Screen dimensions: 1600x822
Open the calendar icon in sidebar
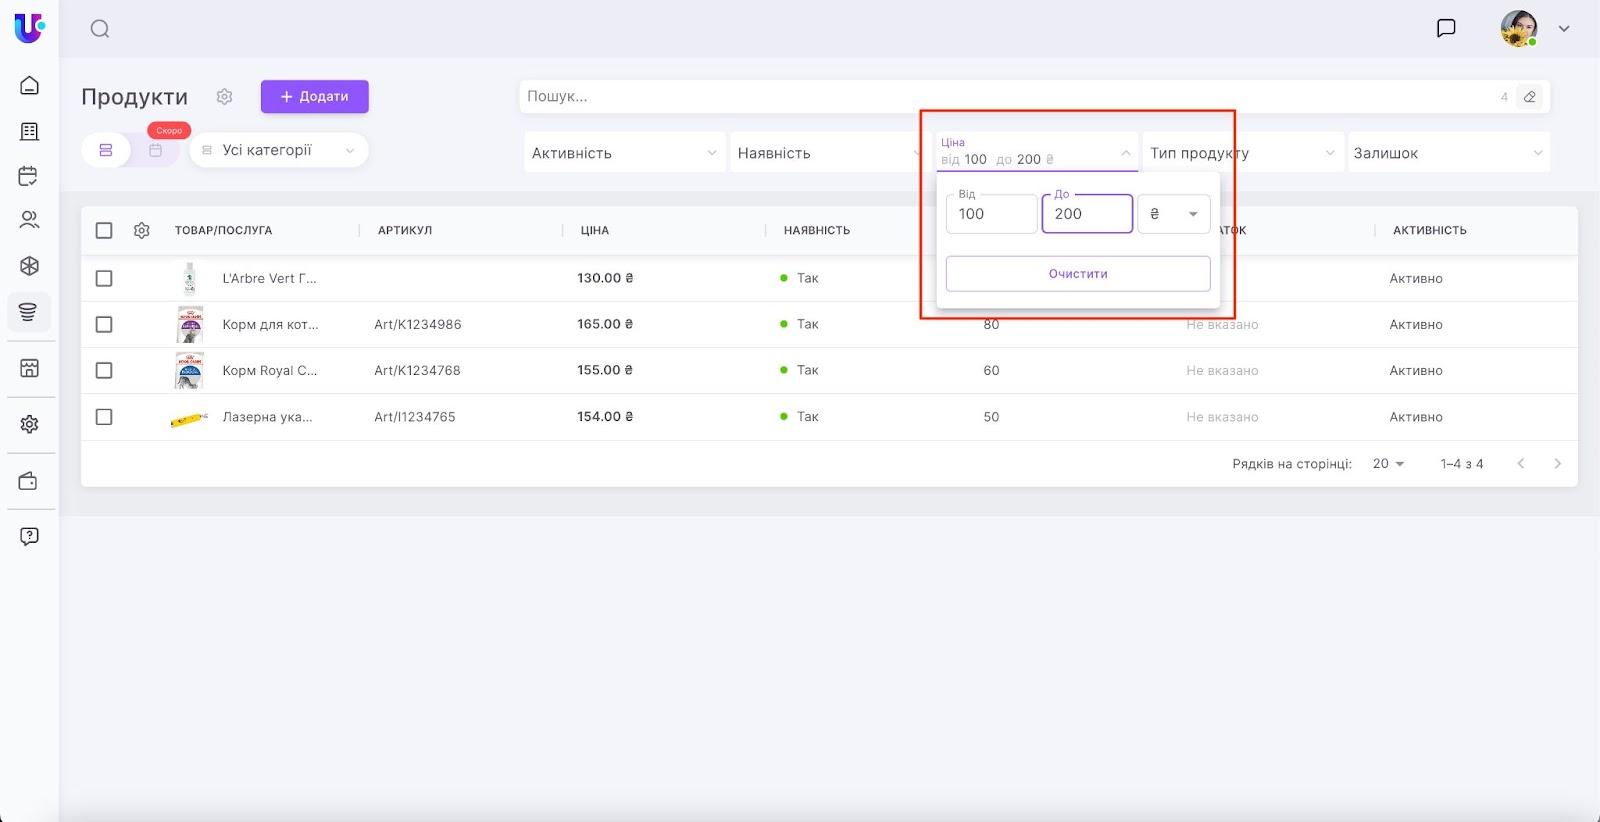[x=29, y=176]
